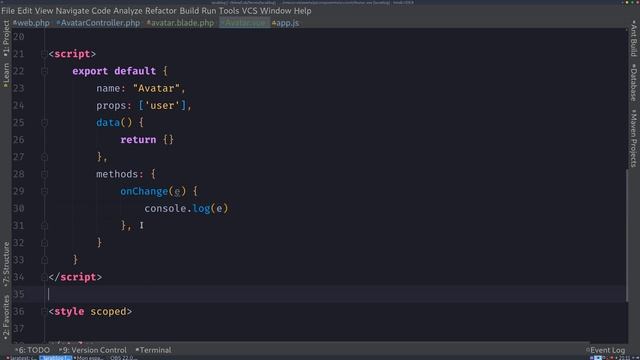Click the props key on line 24
Image resolution: width=640 pixels, height=360 pixels.
click(111, 105)
